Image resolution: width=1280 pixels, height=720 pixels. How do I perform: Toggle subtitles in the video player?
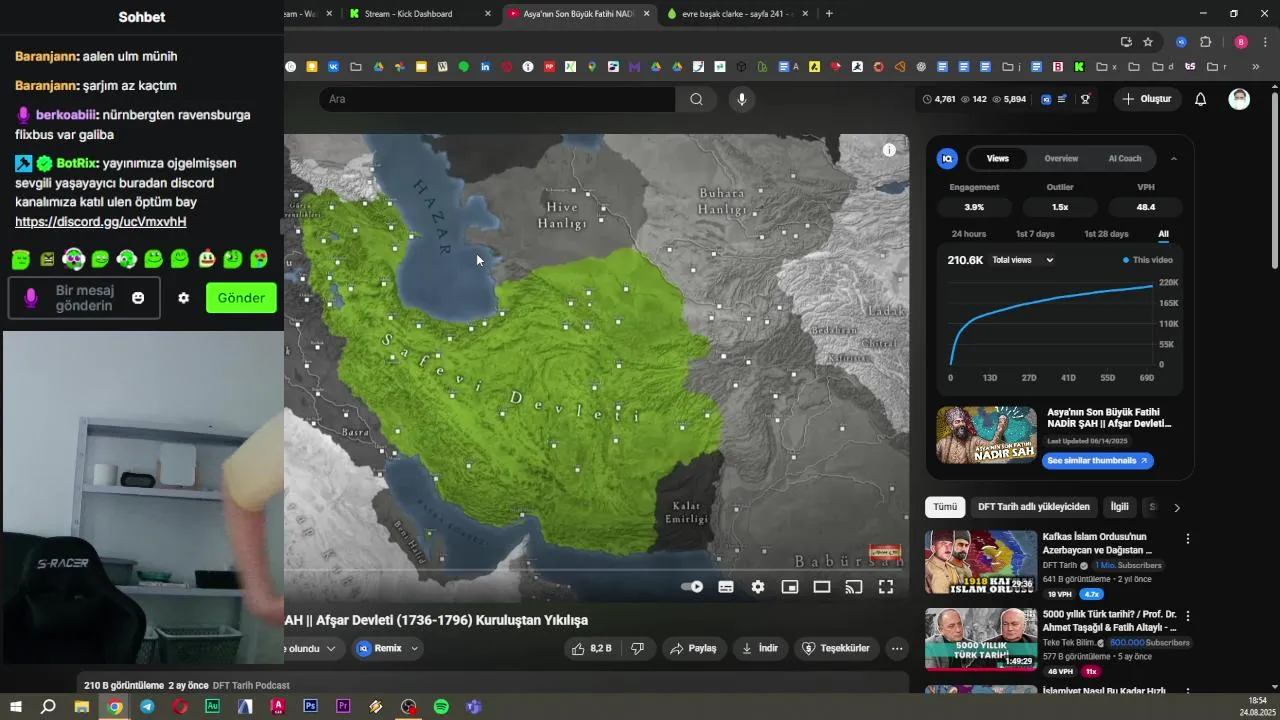[x=726, y=587]
